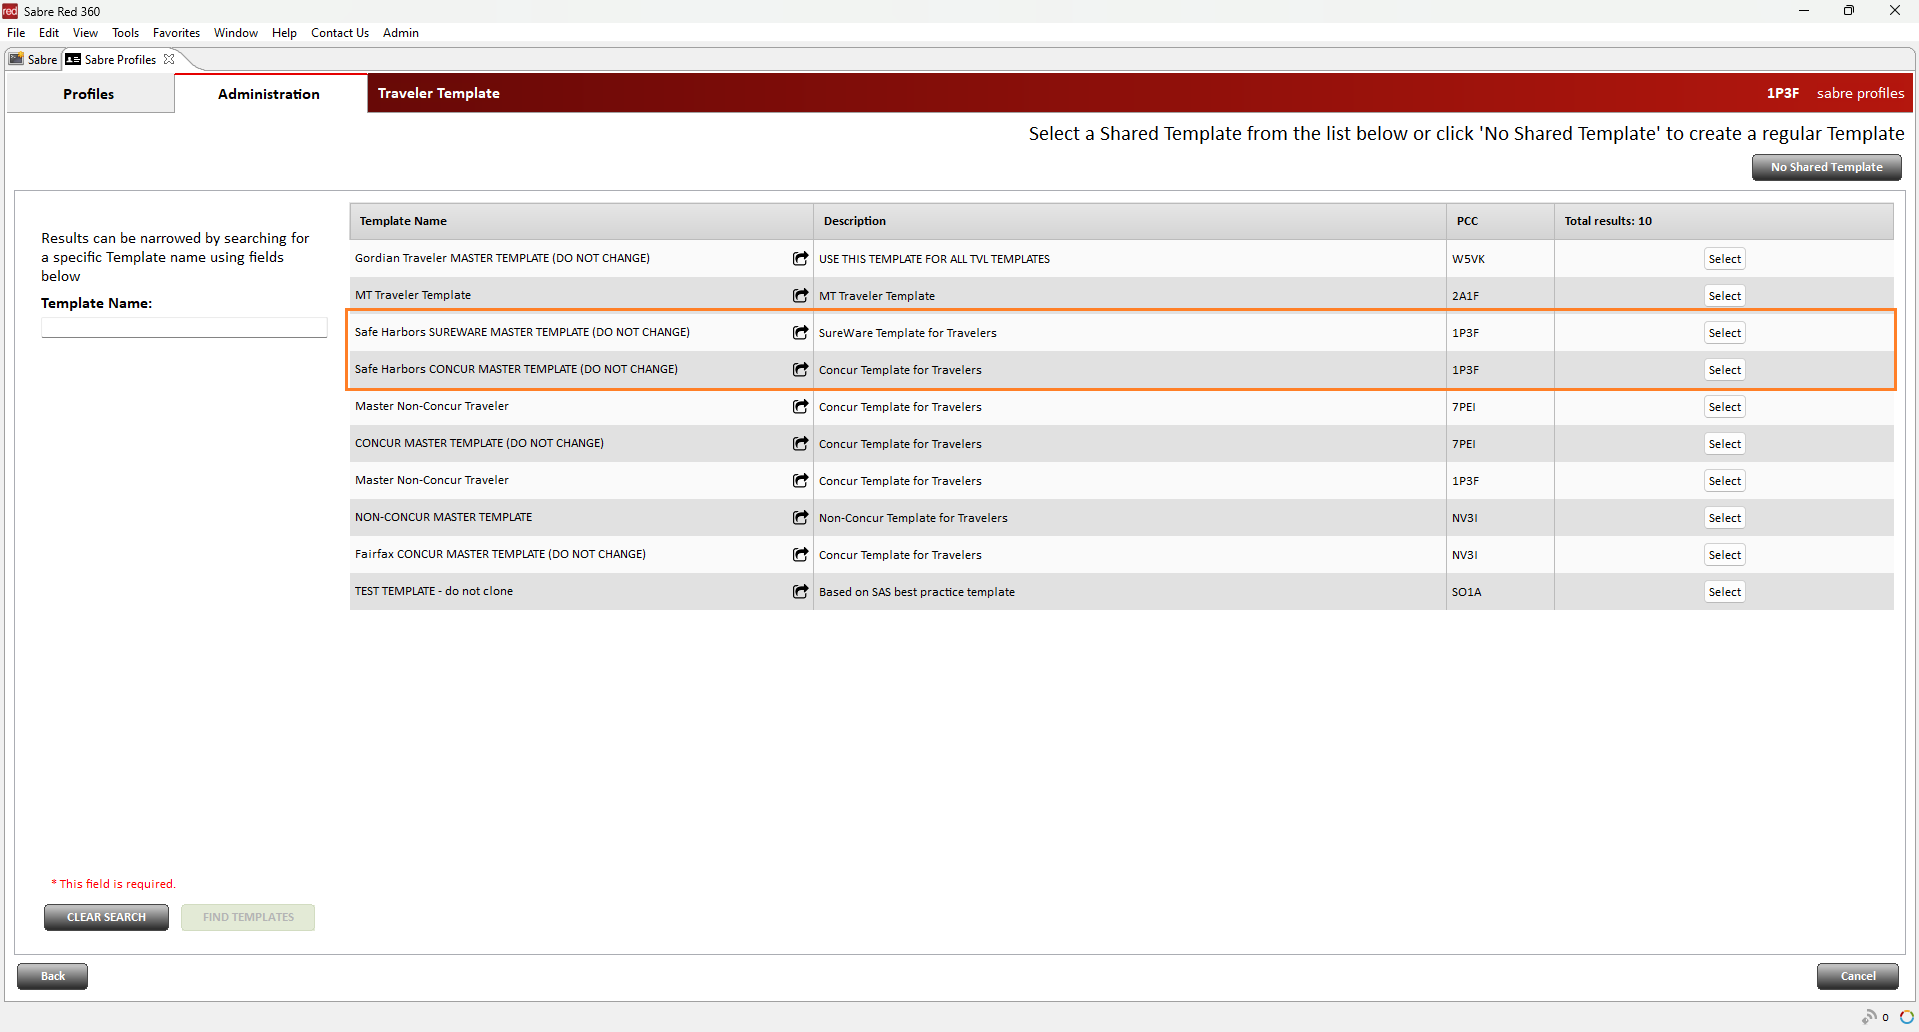1919x1032 pixels.
Task: Go to the Profiles tab
Action: pos(89,94)
